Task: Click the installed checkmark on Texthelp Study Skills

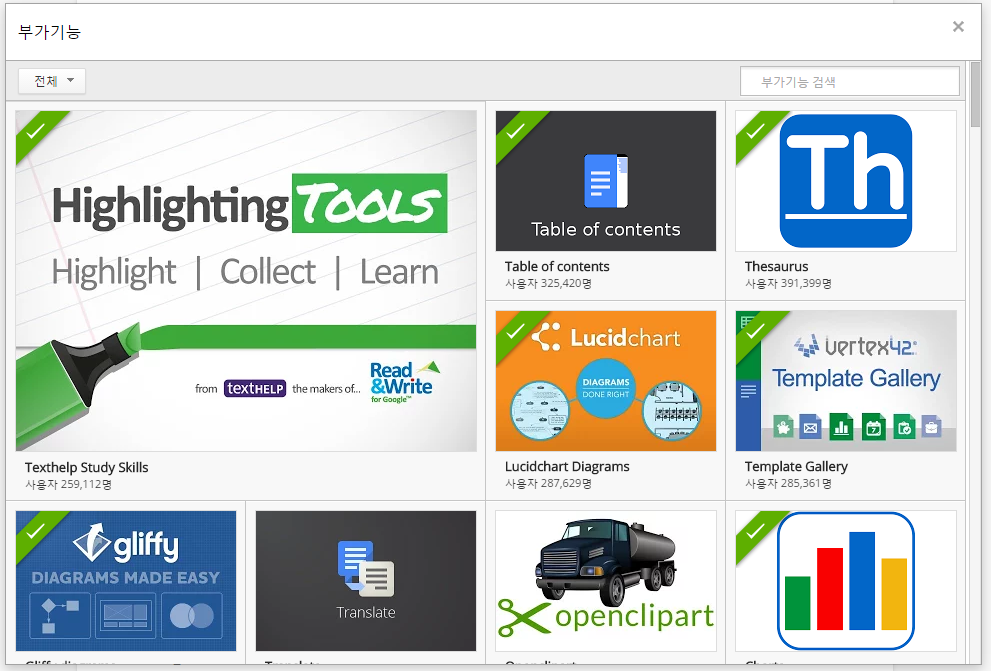Action: 35,131
